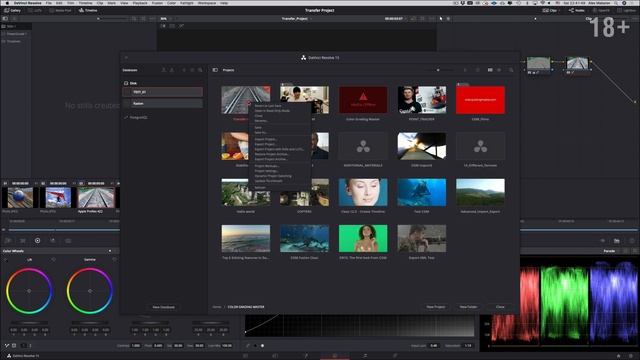Choose Revert to Last Save
This screenshot has width=640, height=360.
coord(268,106)
